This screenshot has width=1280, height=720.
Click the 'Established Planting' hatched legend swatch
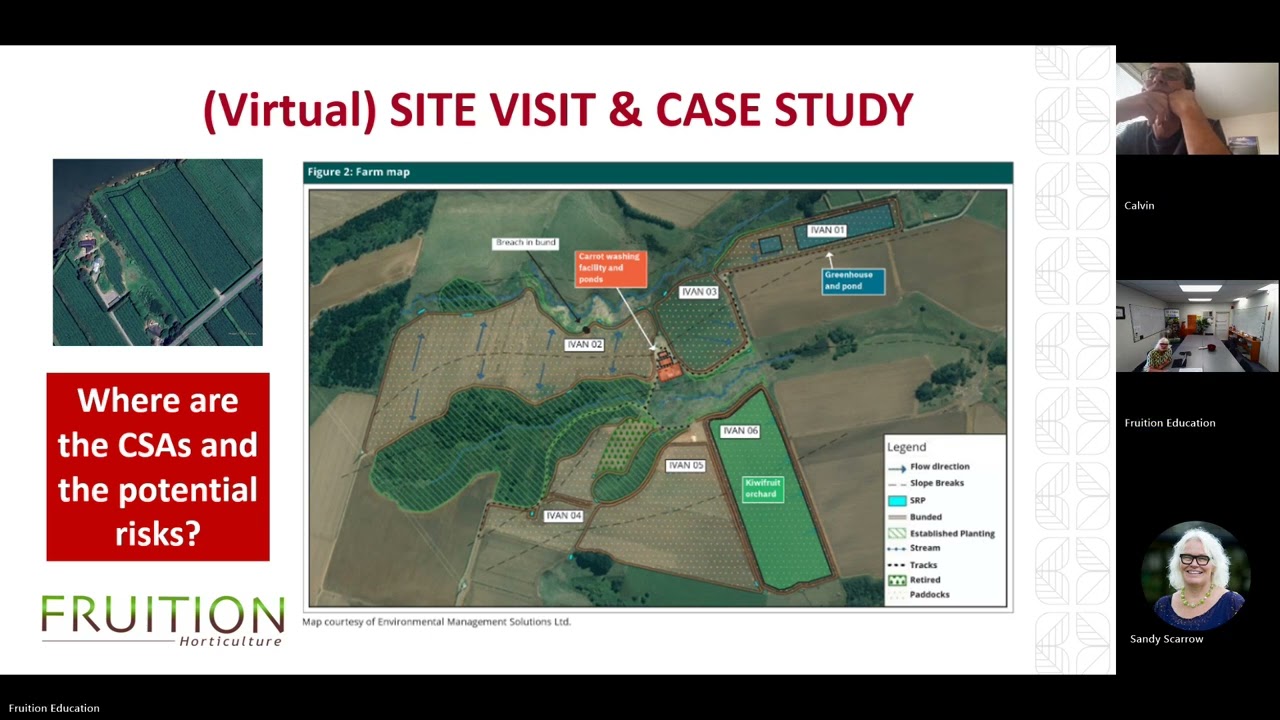tap(897, 533)
